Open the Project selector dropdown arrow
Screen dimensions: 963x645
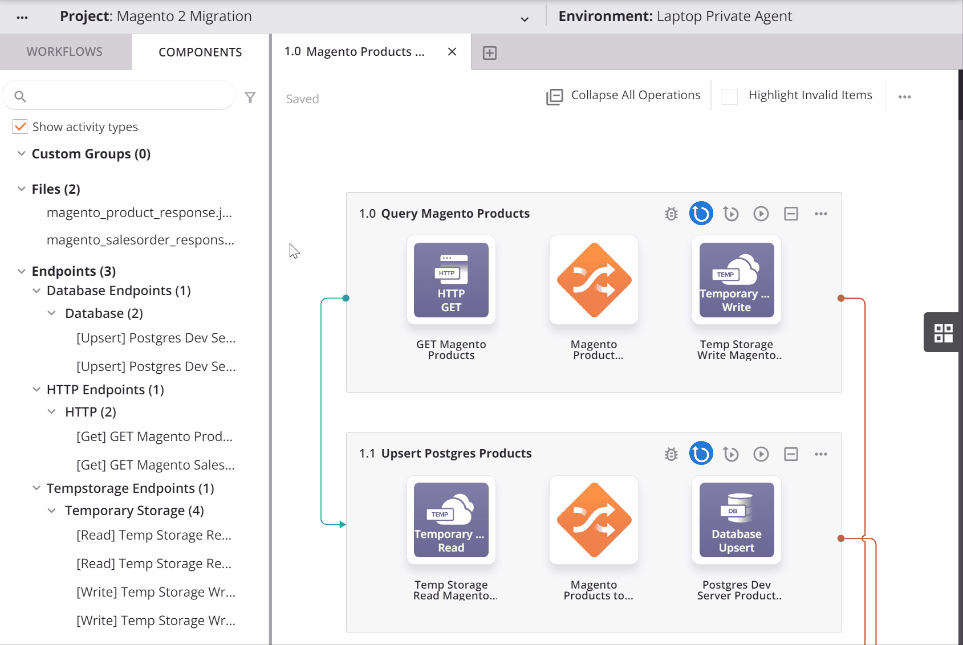click(524, 18)
